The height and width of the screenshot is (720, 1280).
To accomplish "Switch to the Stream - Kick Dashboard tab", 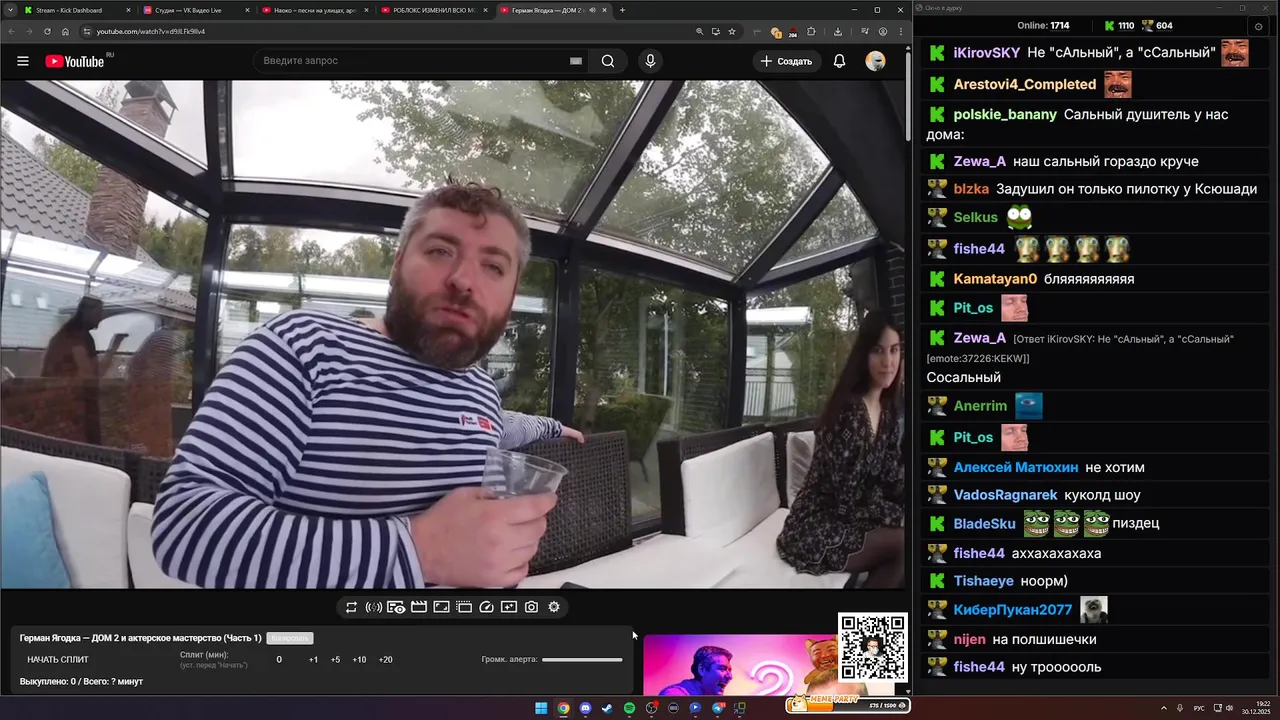I will pos(75,10).
